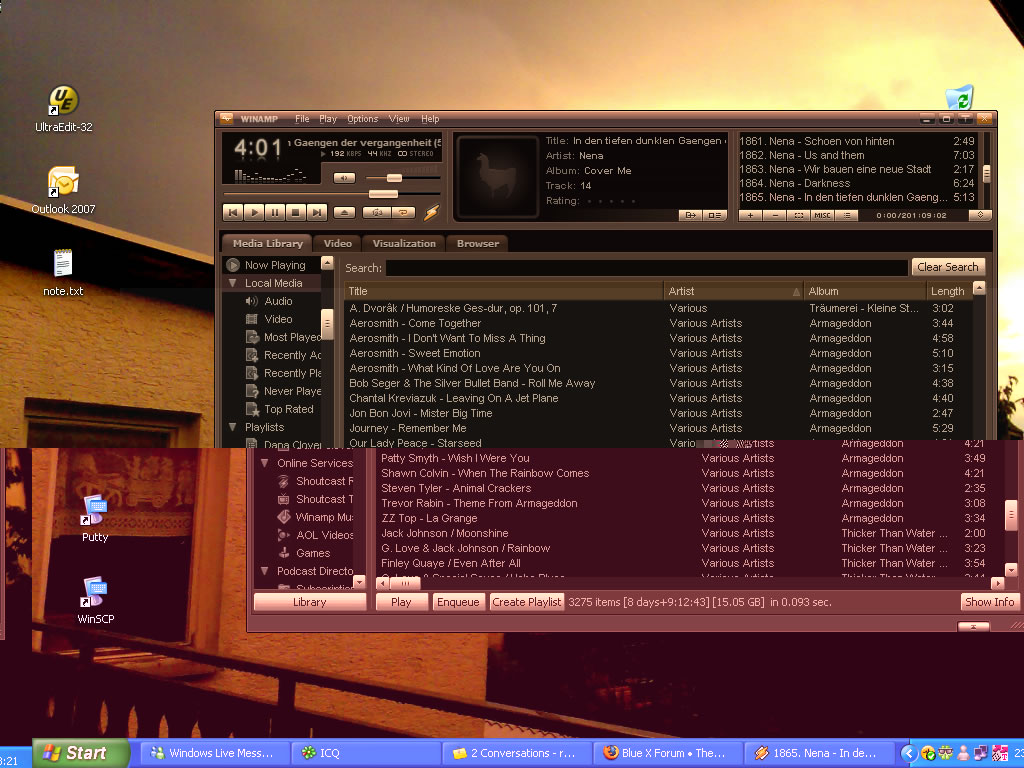Screen dimensions: 1024x768
Task: Mute the Winamp audio output
Action: tap(344, 178)
